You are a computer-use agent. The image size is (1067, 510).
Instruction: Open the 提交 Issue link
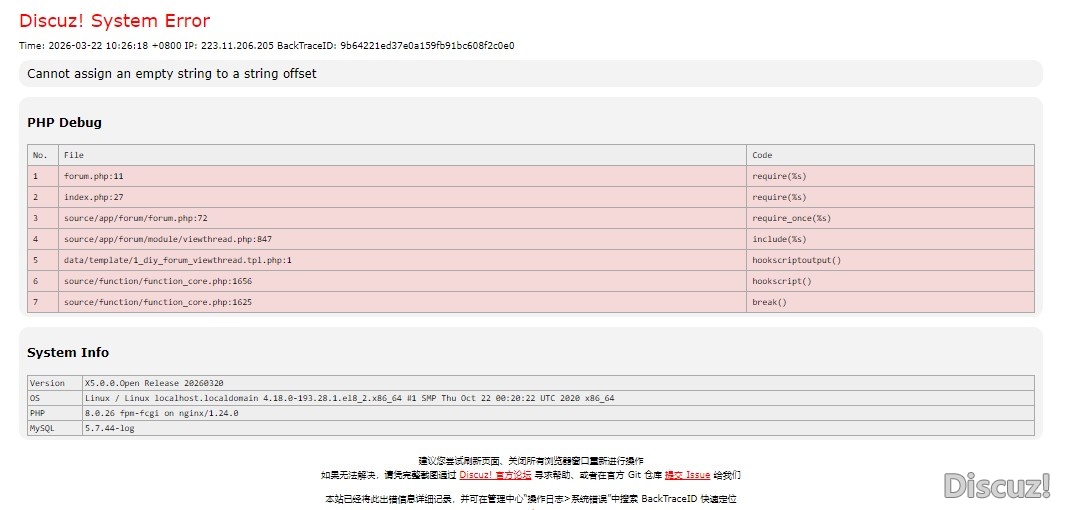coord(687,475)
